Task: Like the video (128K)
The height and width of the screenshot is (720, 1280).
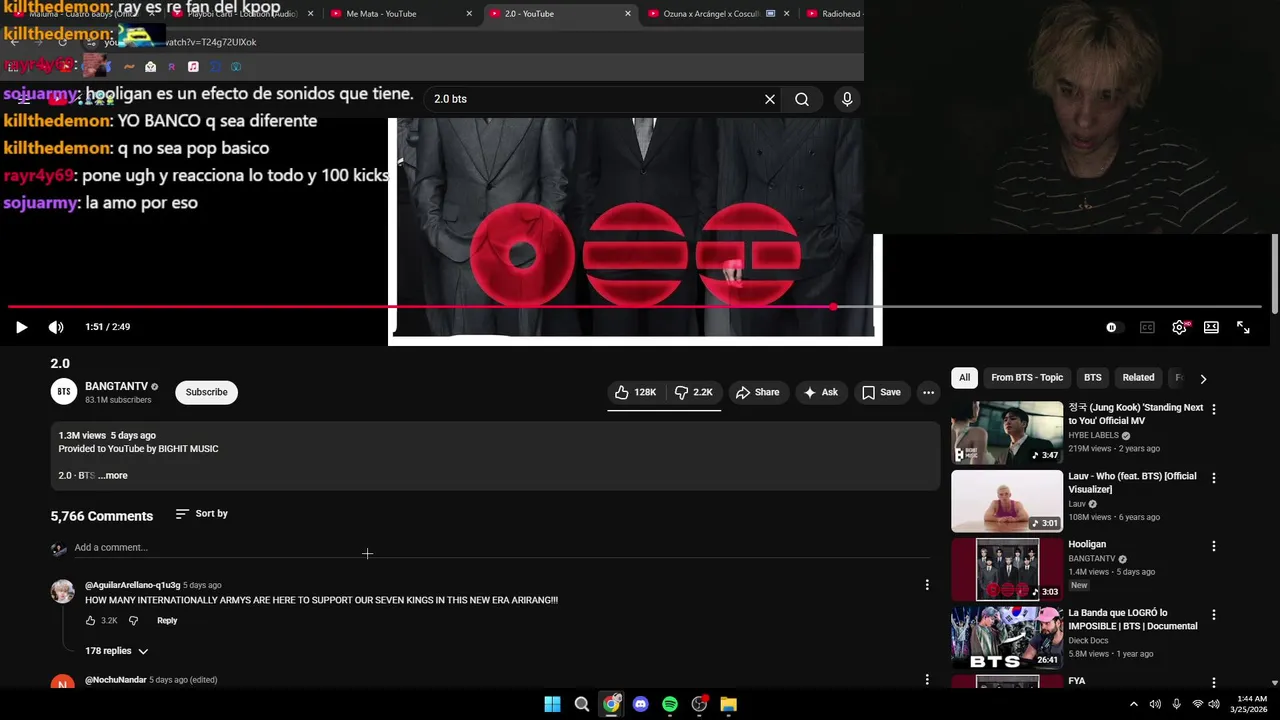Action: coord(636,392)
